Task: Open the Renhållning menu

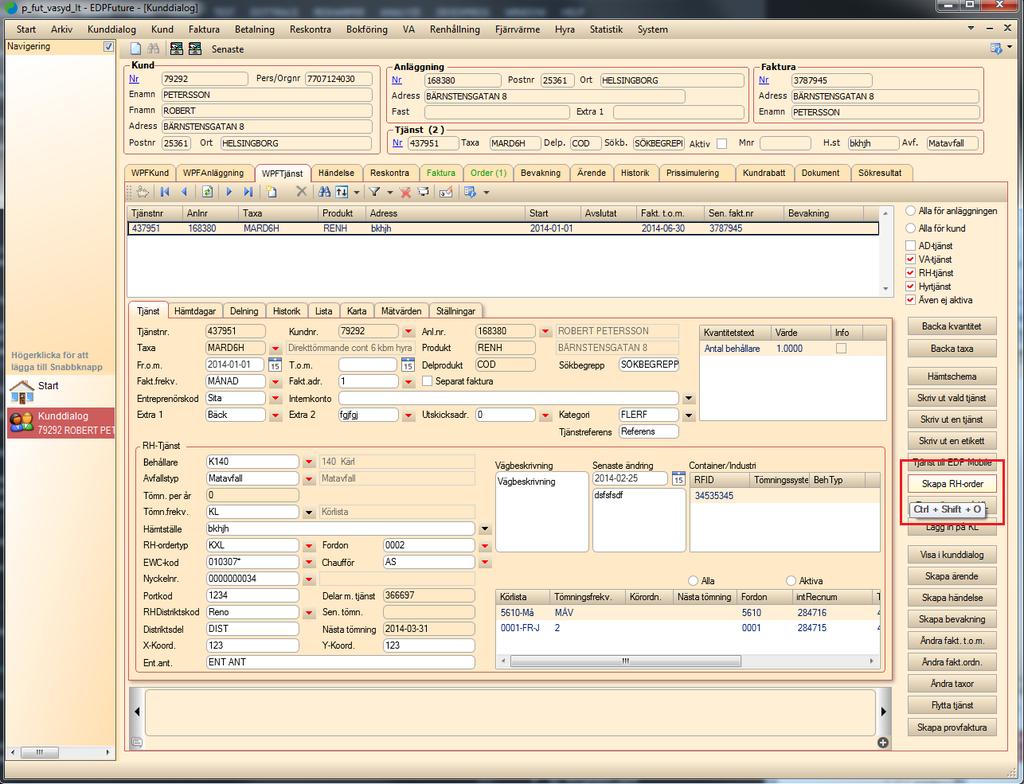Action: point(455,29)
